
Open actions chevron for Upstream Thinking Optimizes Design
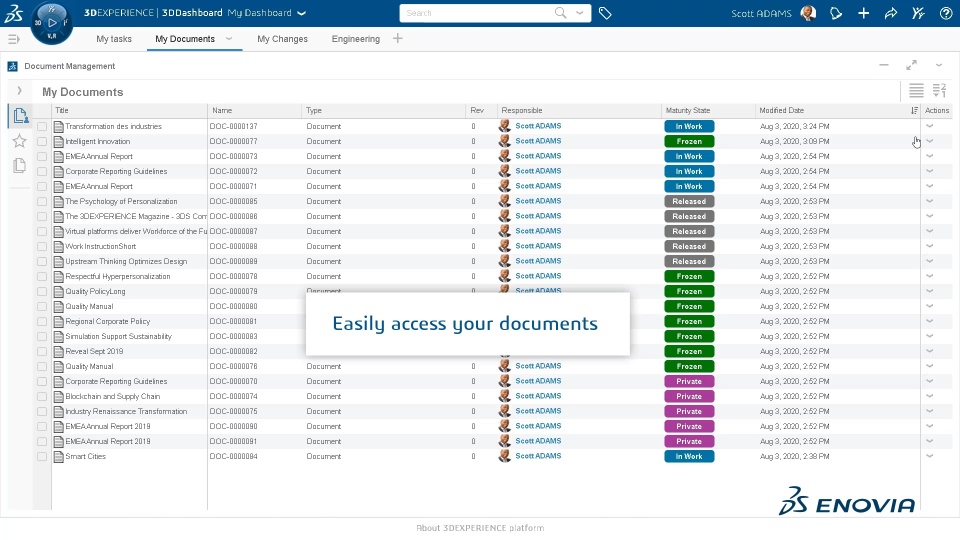(x=929, y=261)
